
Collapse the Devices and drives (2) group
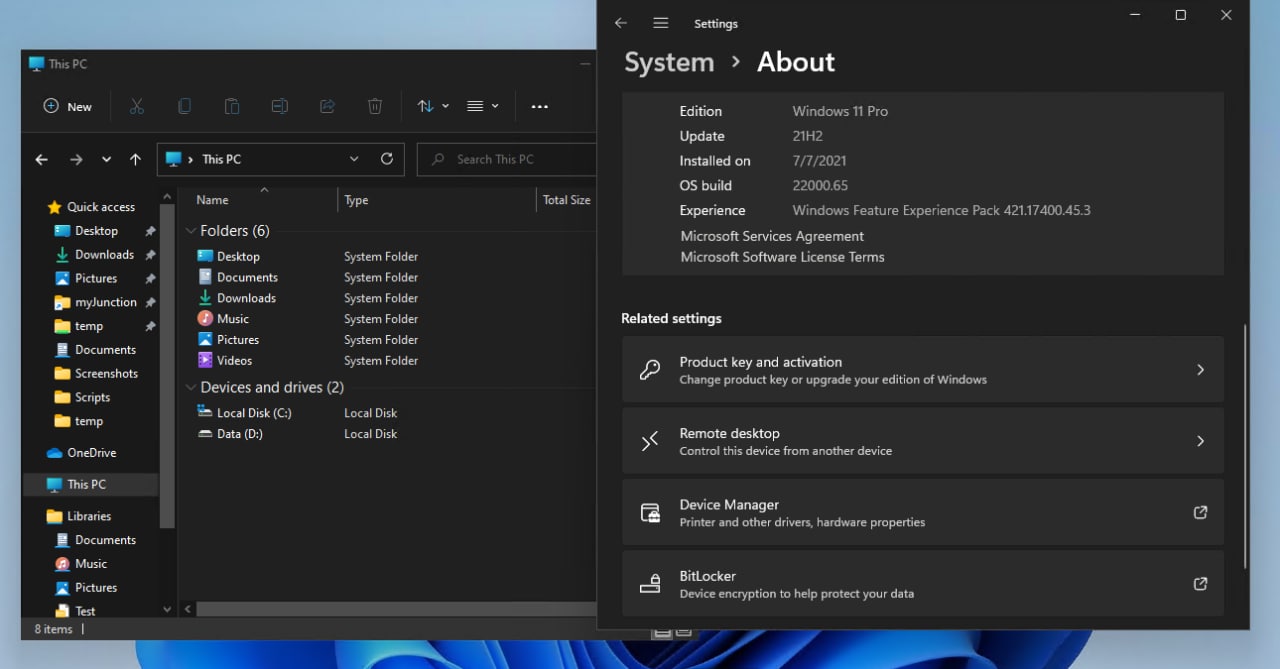coord(190,388)
